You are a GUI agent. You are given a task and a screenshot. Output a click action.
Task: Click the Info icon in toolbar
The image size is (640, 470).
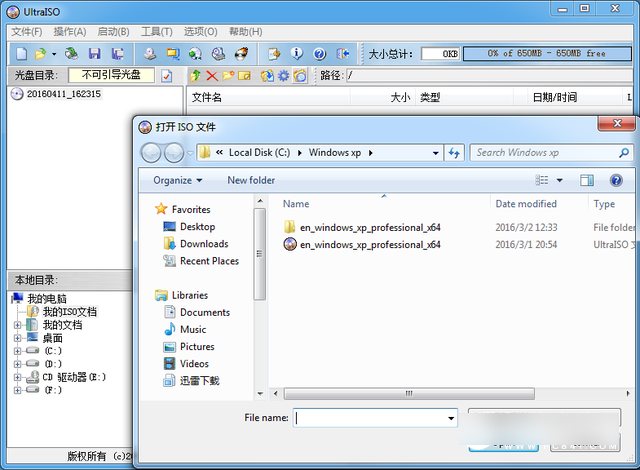point(297,53)
